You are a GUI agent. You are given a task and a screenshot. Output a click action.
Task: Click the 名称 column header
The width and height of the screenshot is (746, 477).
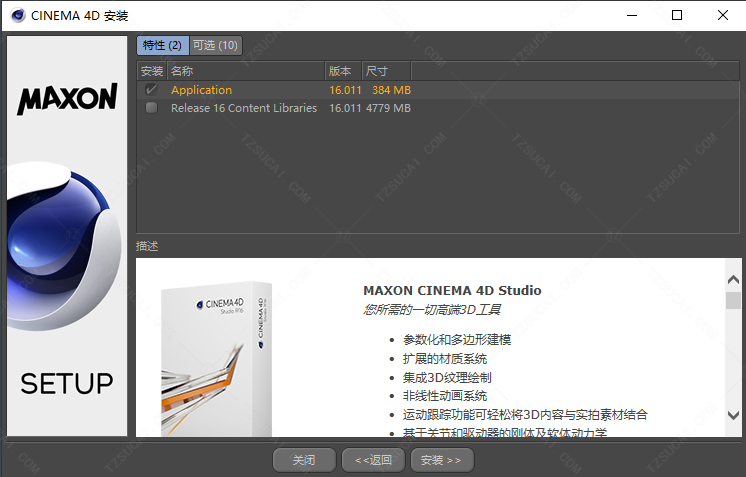(246, 71)
